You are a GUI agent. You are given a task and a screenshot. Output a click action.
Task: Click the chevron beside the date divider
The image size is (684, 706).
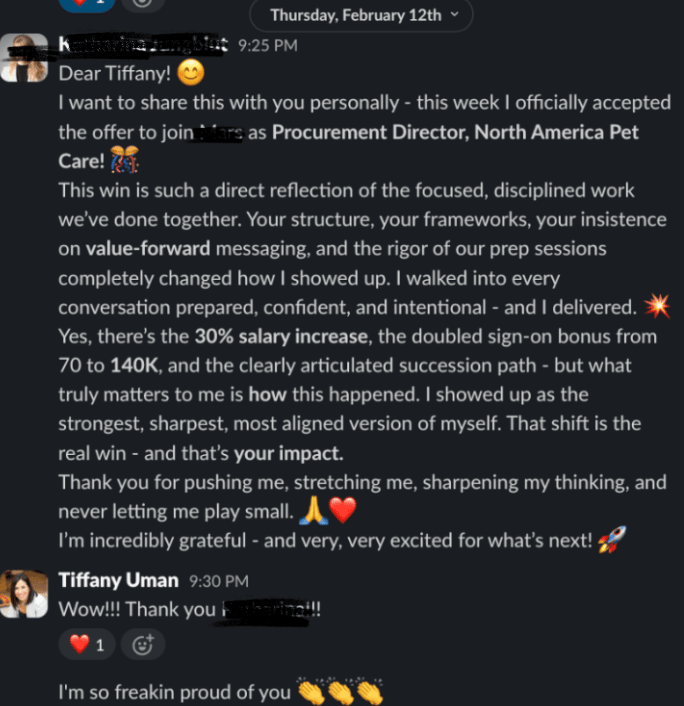(x=455, y=15)
